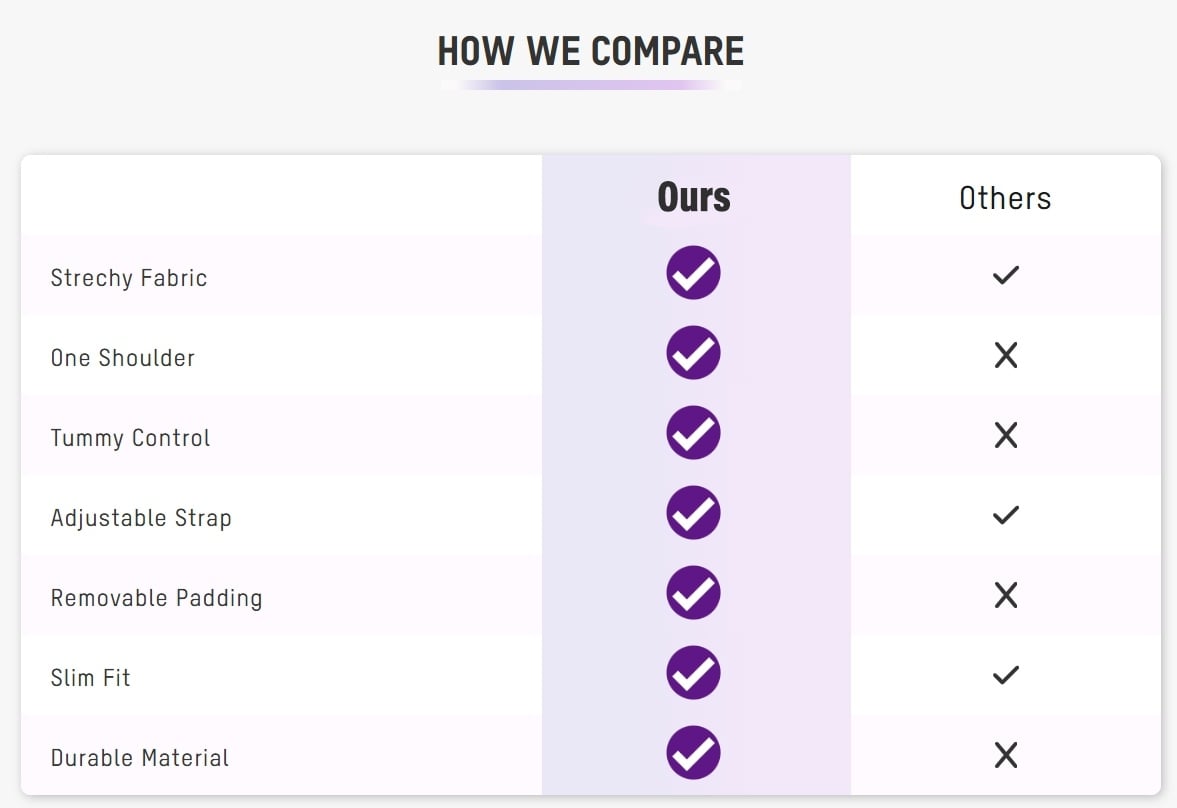Click the Others checkmark for Strechy Fabric
Image resolution: width=1177 pixels, height=808 pixels.
[x=1005, y=275]
